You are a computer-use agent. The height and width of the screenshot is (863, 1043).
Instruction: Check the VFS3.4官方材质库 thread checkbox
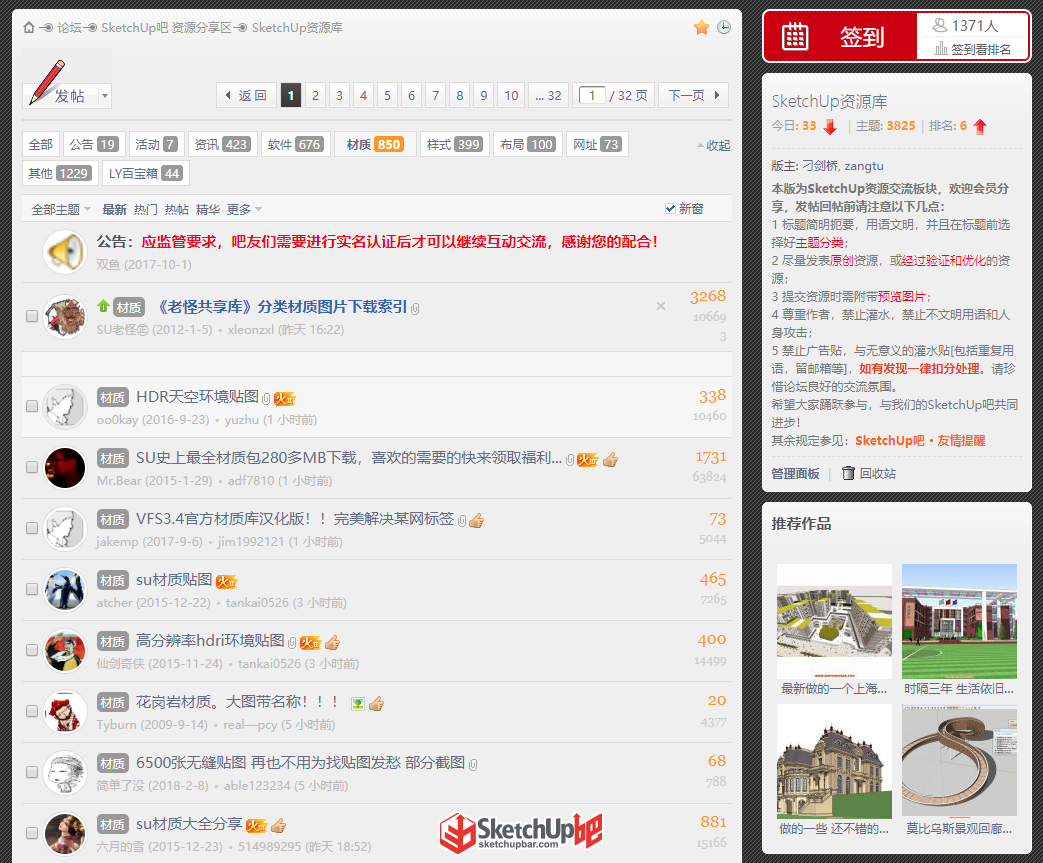pyautogui.click(x=32, y=528)
